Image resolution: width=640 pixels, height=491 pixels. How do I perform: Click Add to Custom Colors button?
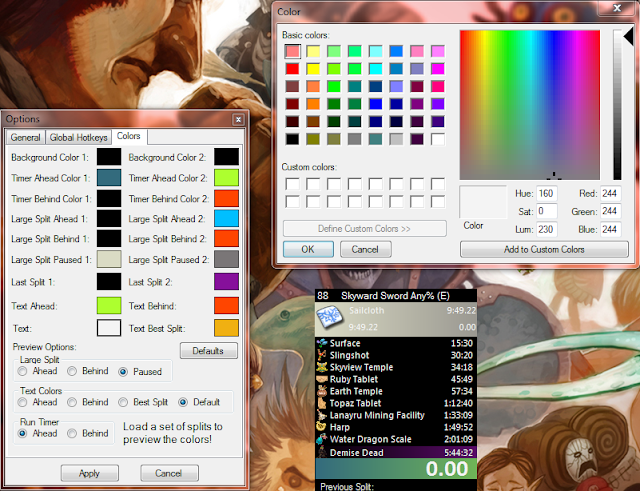[x=544, y=249]
